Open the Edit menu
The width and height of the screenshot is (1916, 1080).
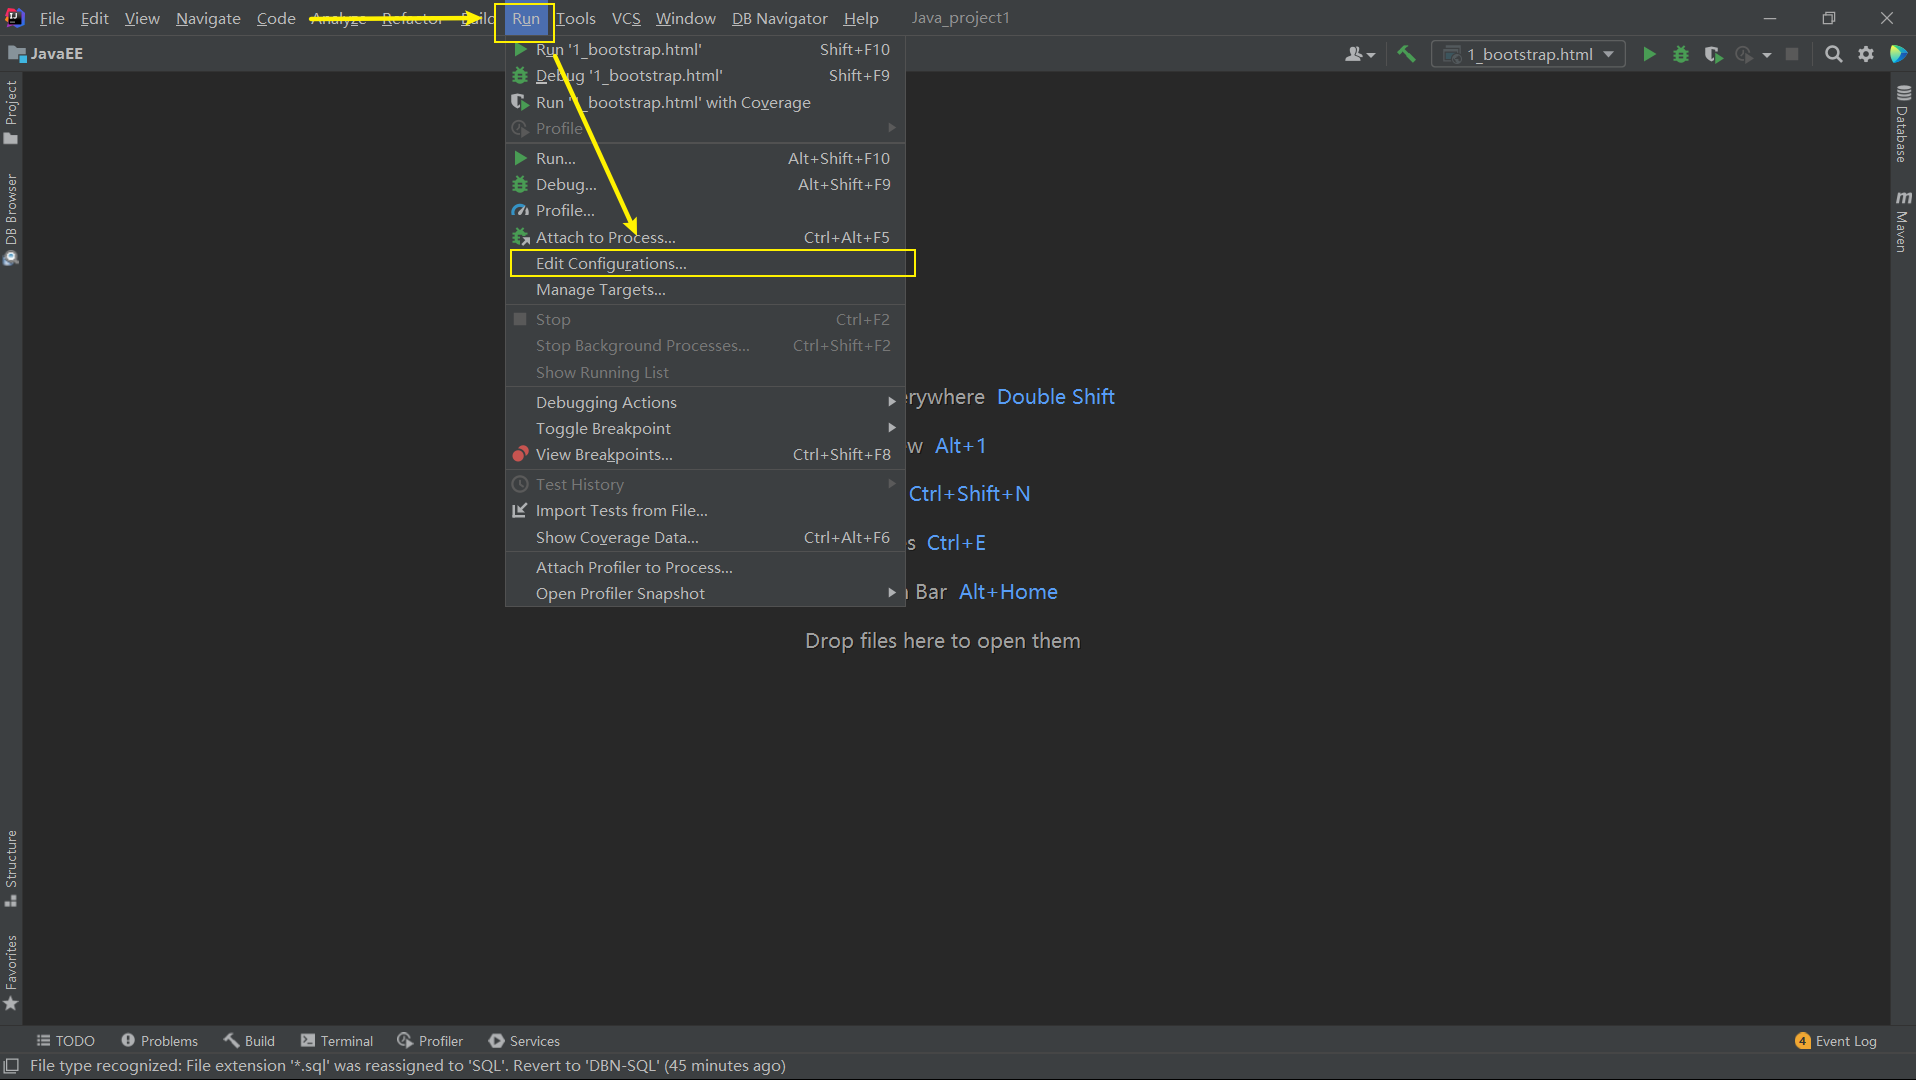coord(94,18)
